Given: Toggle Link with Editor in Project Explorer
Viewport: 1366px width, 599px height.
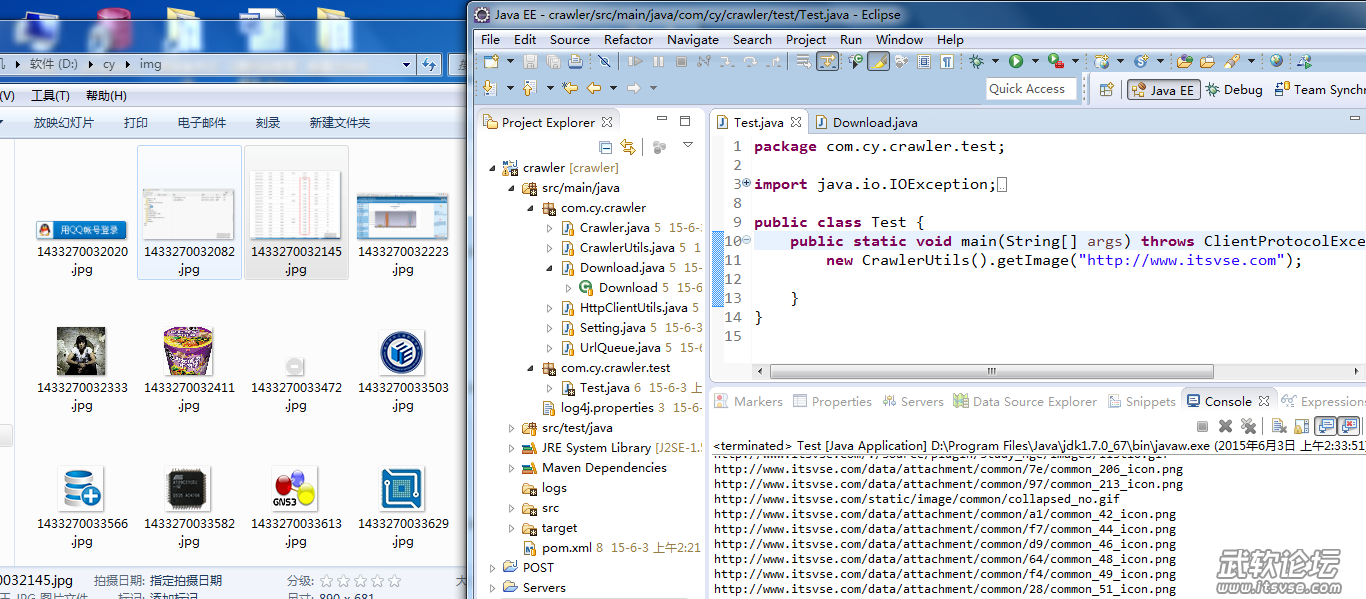Looking at the screenshot, I should pos(628,147).
